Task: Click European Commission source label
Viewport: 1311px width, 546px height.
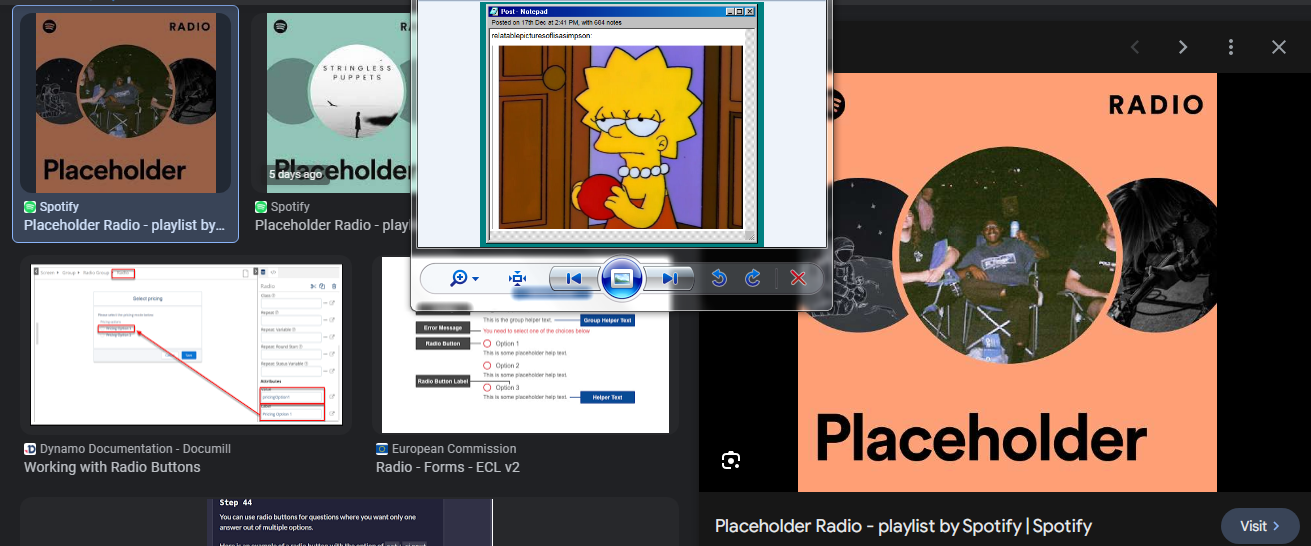Action: point(454,449)
